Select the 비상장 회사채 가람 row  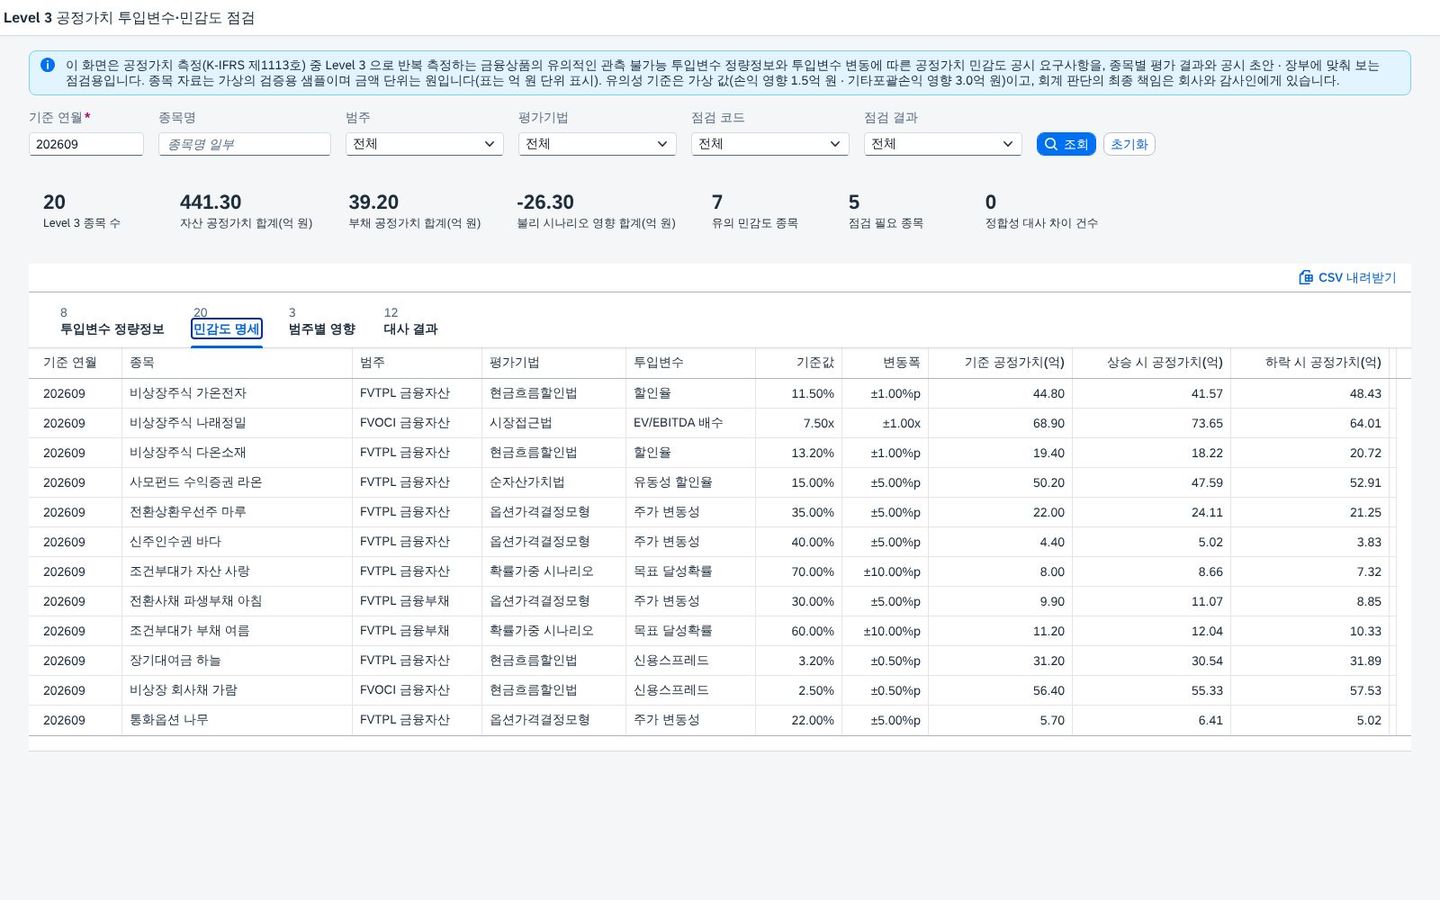tap(712, 690)
